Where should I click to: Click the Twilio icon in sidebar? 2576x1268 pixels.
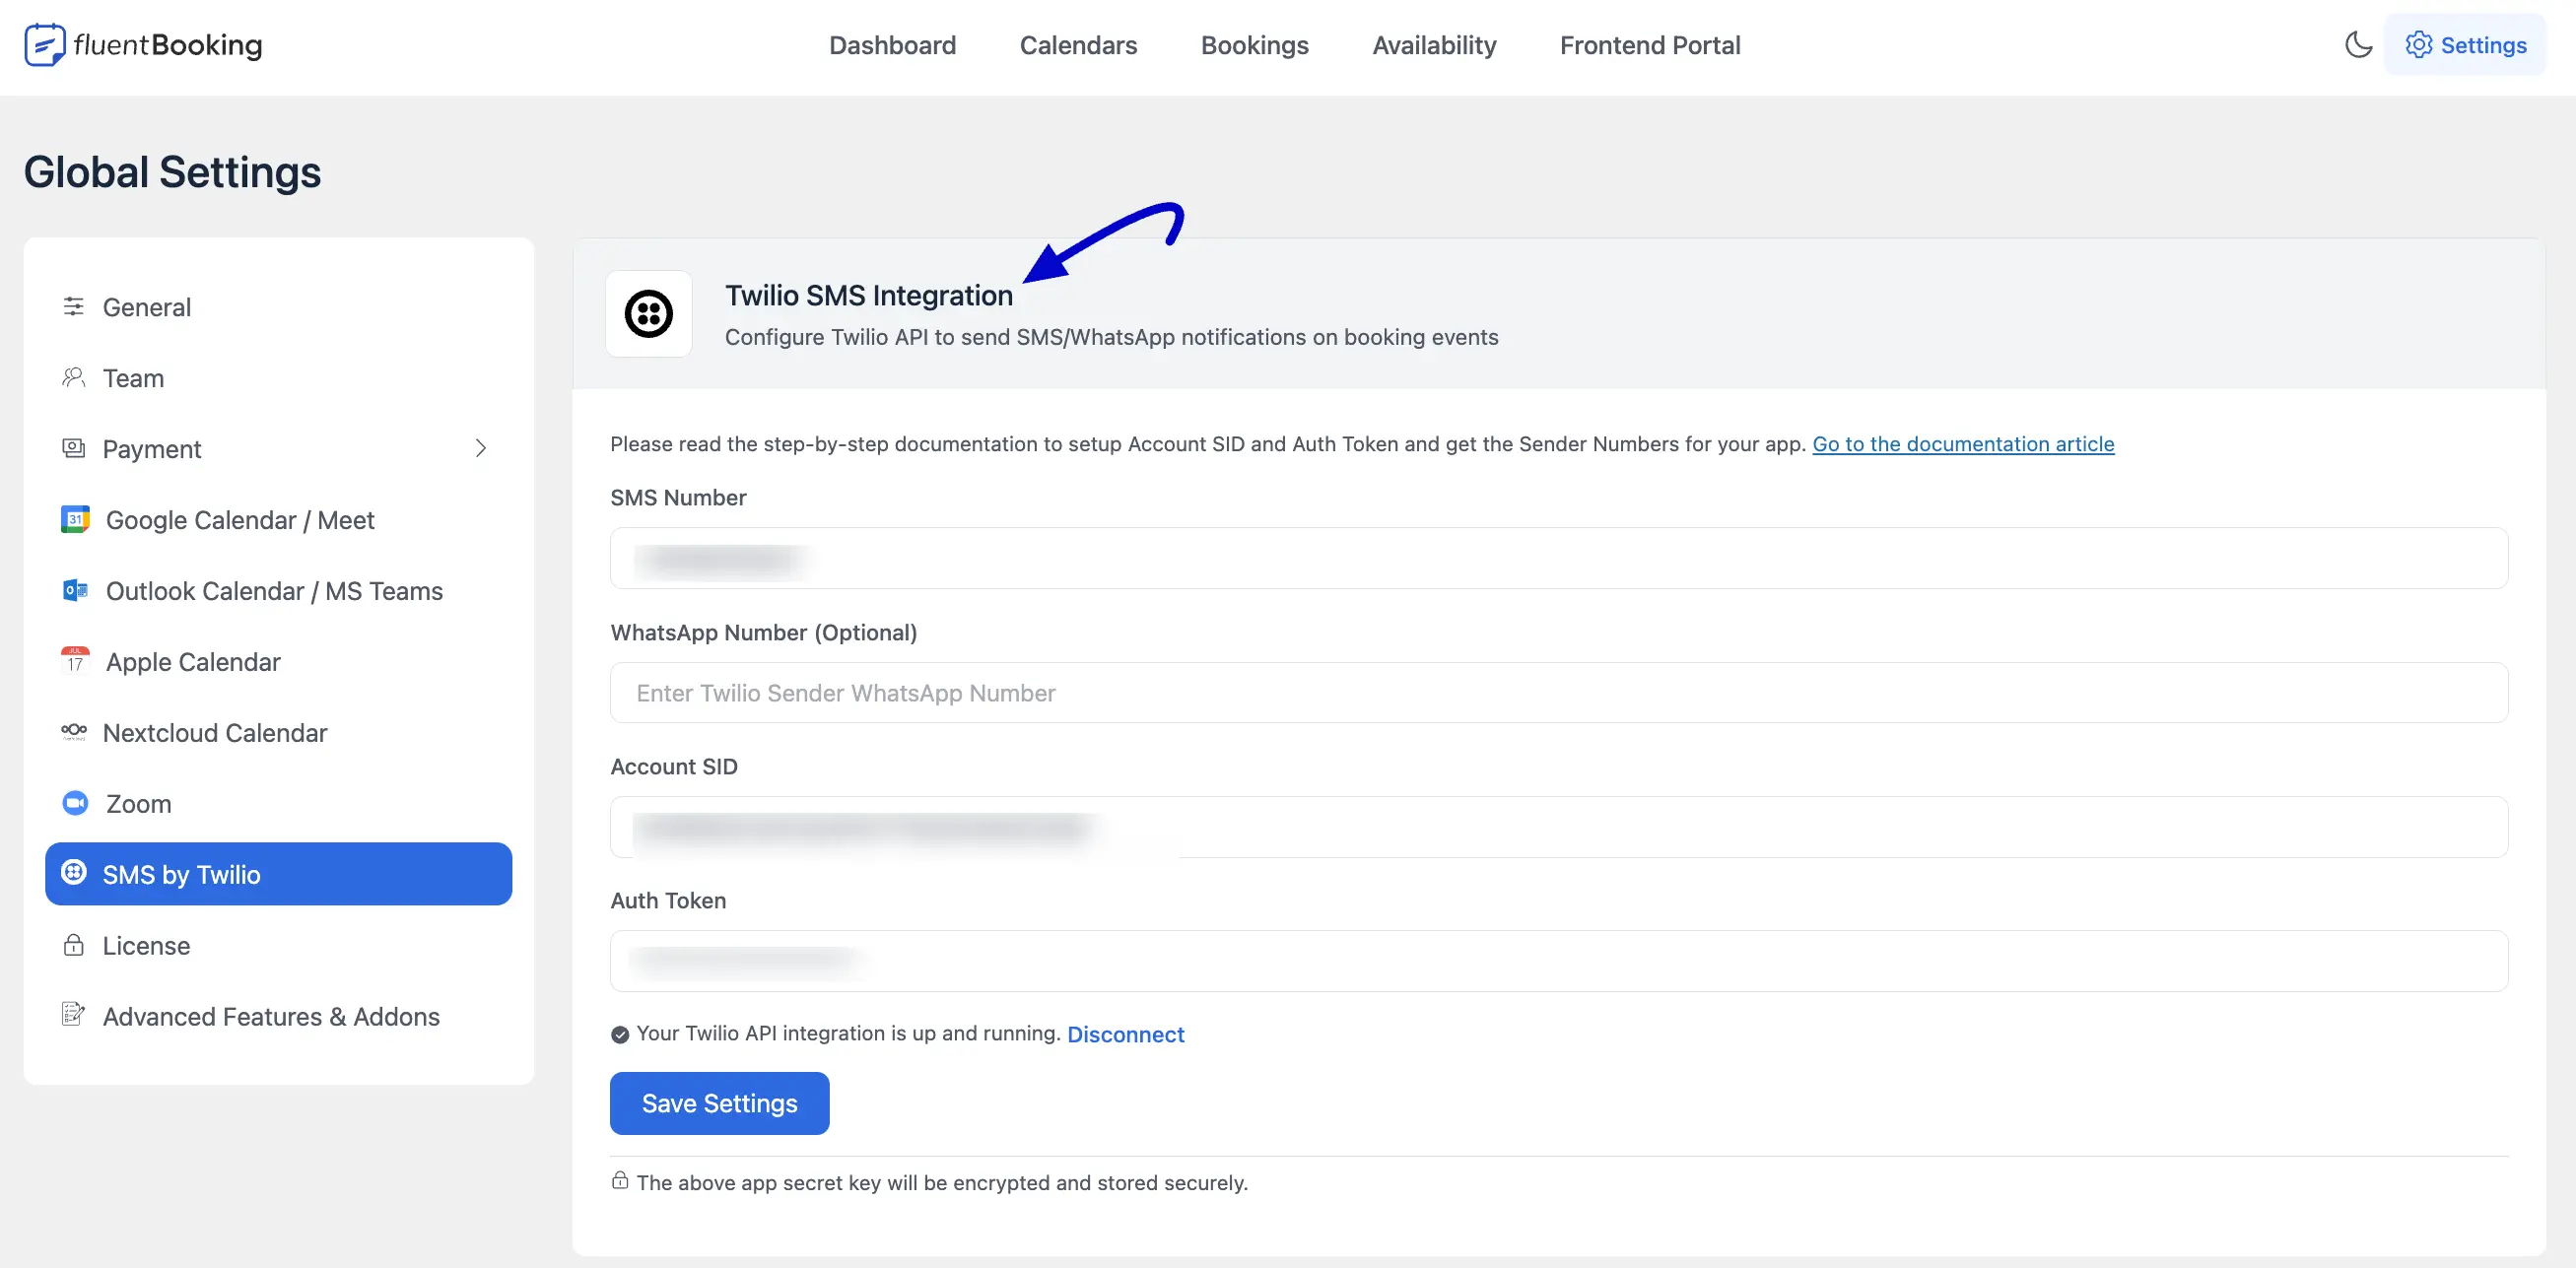(x=74, y=872)
